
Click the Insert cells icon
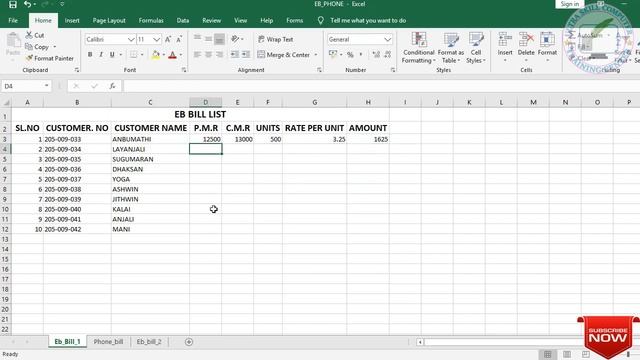(505, 40)
